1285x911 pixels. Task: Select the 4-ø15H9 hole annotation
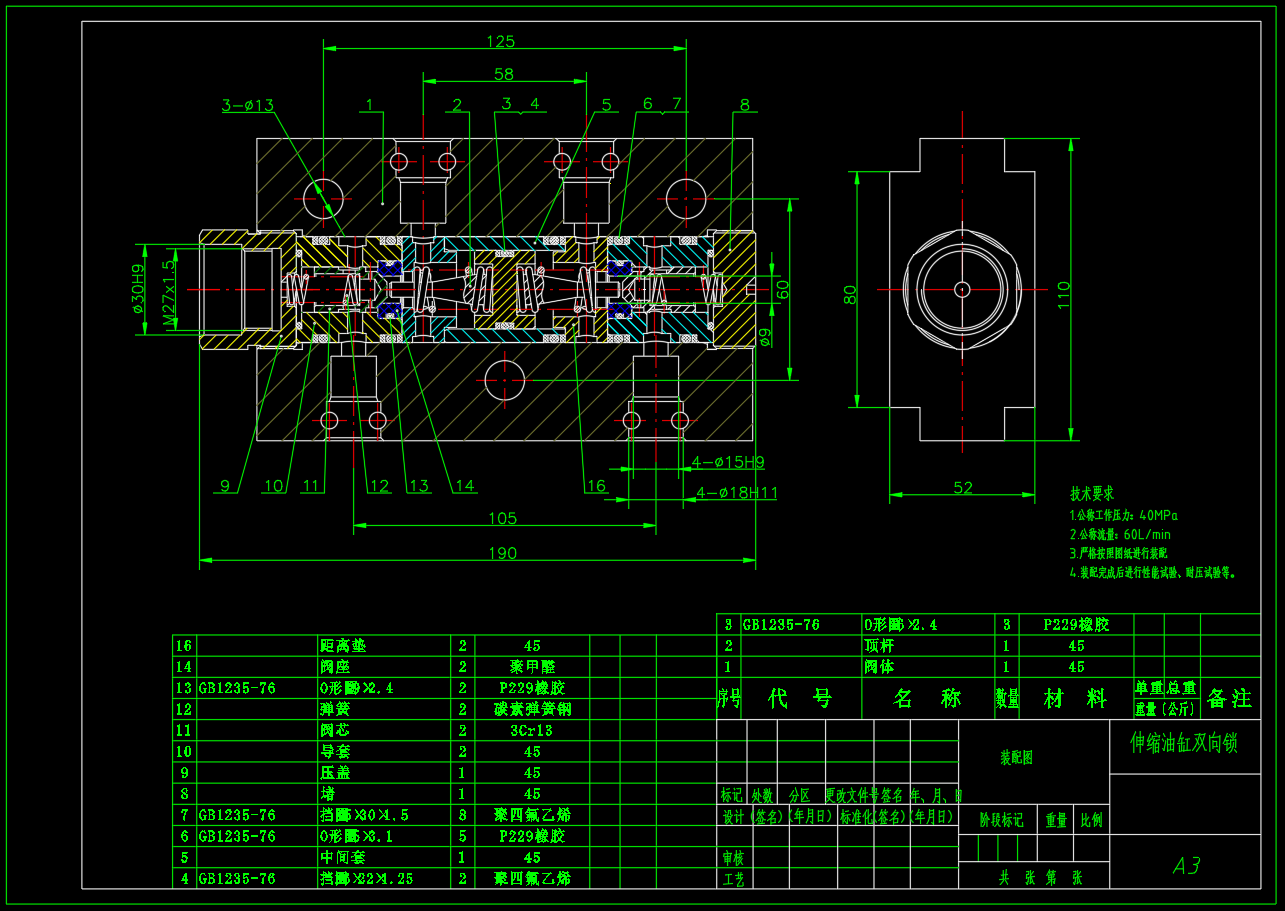point(728,462)
